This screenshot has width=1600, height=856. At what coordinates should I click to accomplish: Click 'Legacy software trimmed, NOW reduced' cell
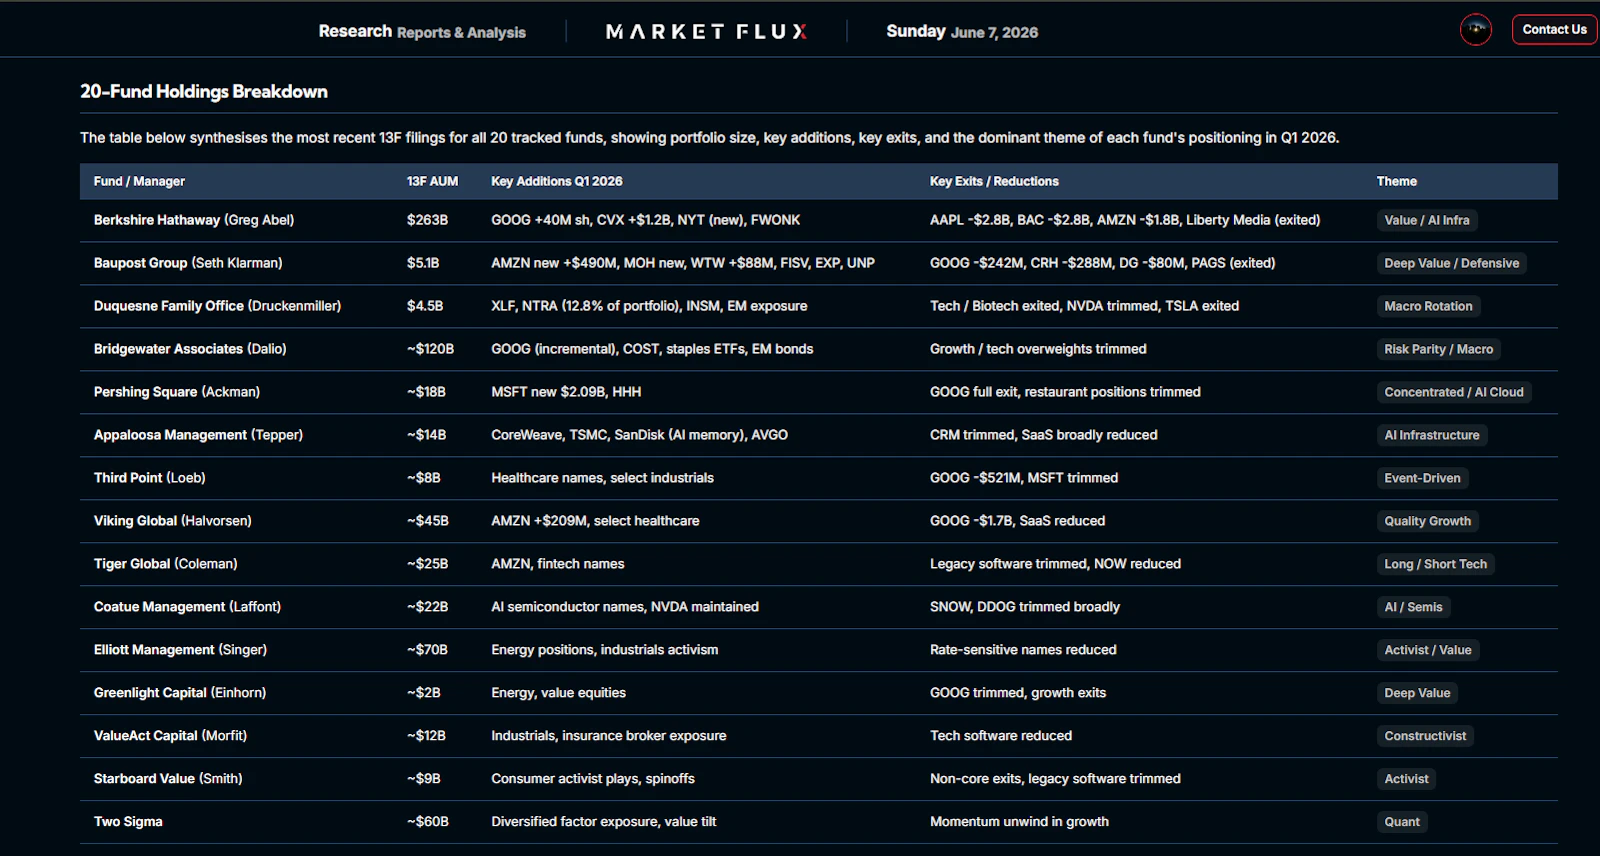(1055, 564)
